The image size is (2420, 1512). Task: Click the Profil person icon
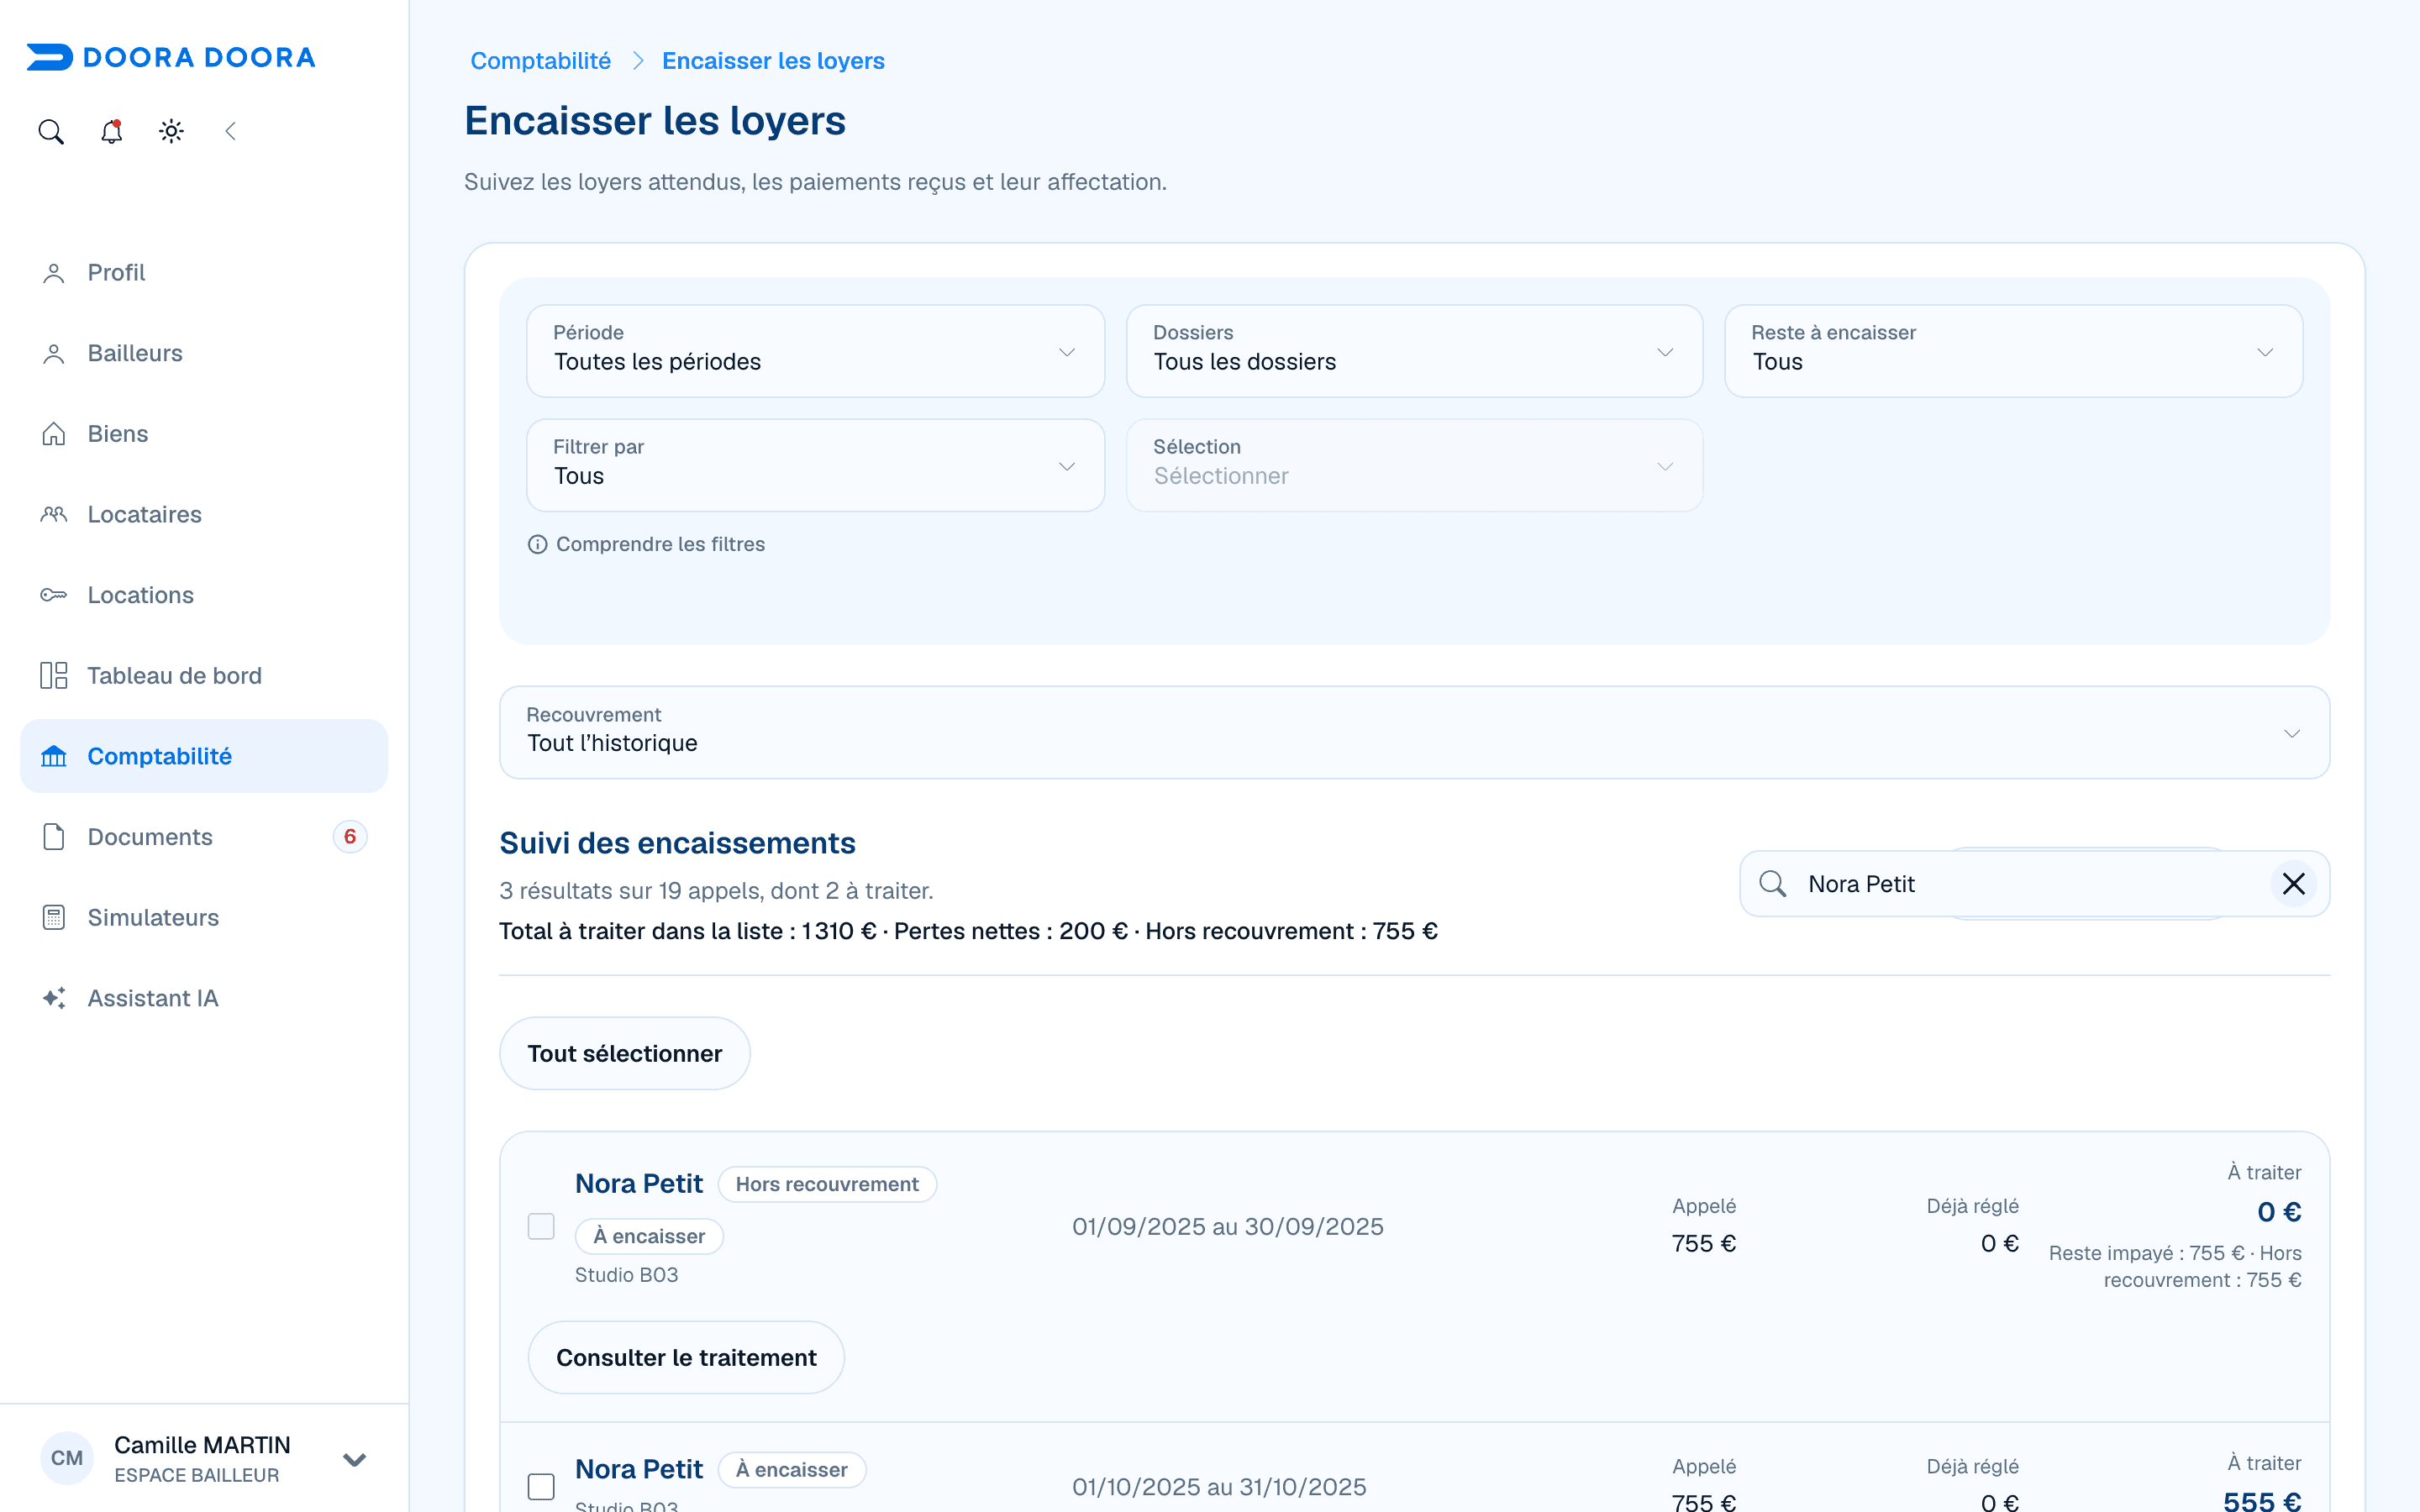coord(54,273)
